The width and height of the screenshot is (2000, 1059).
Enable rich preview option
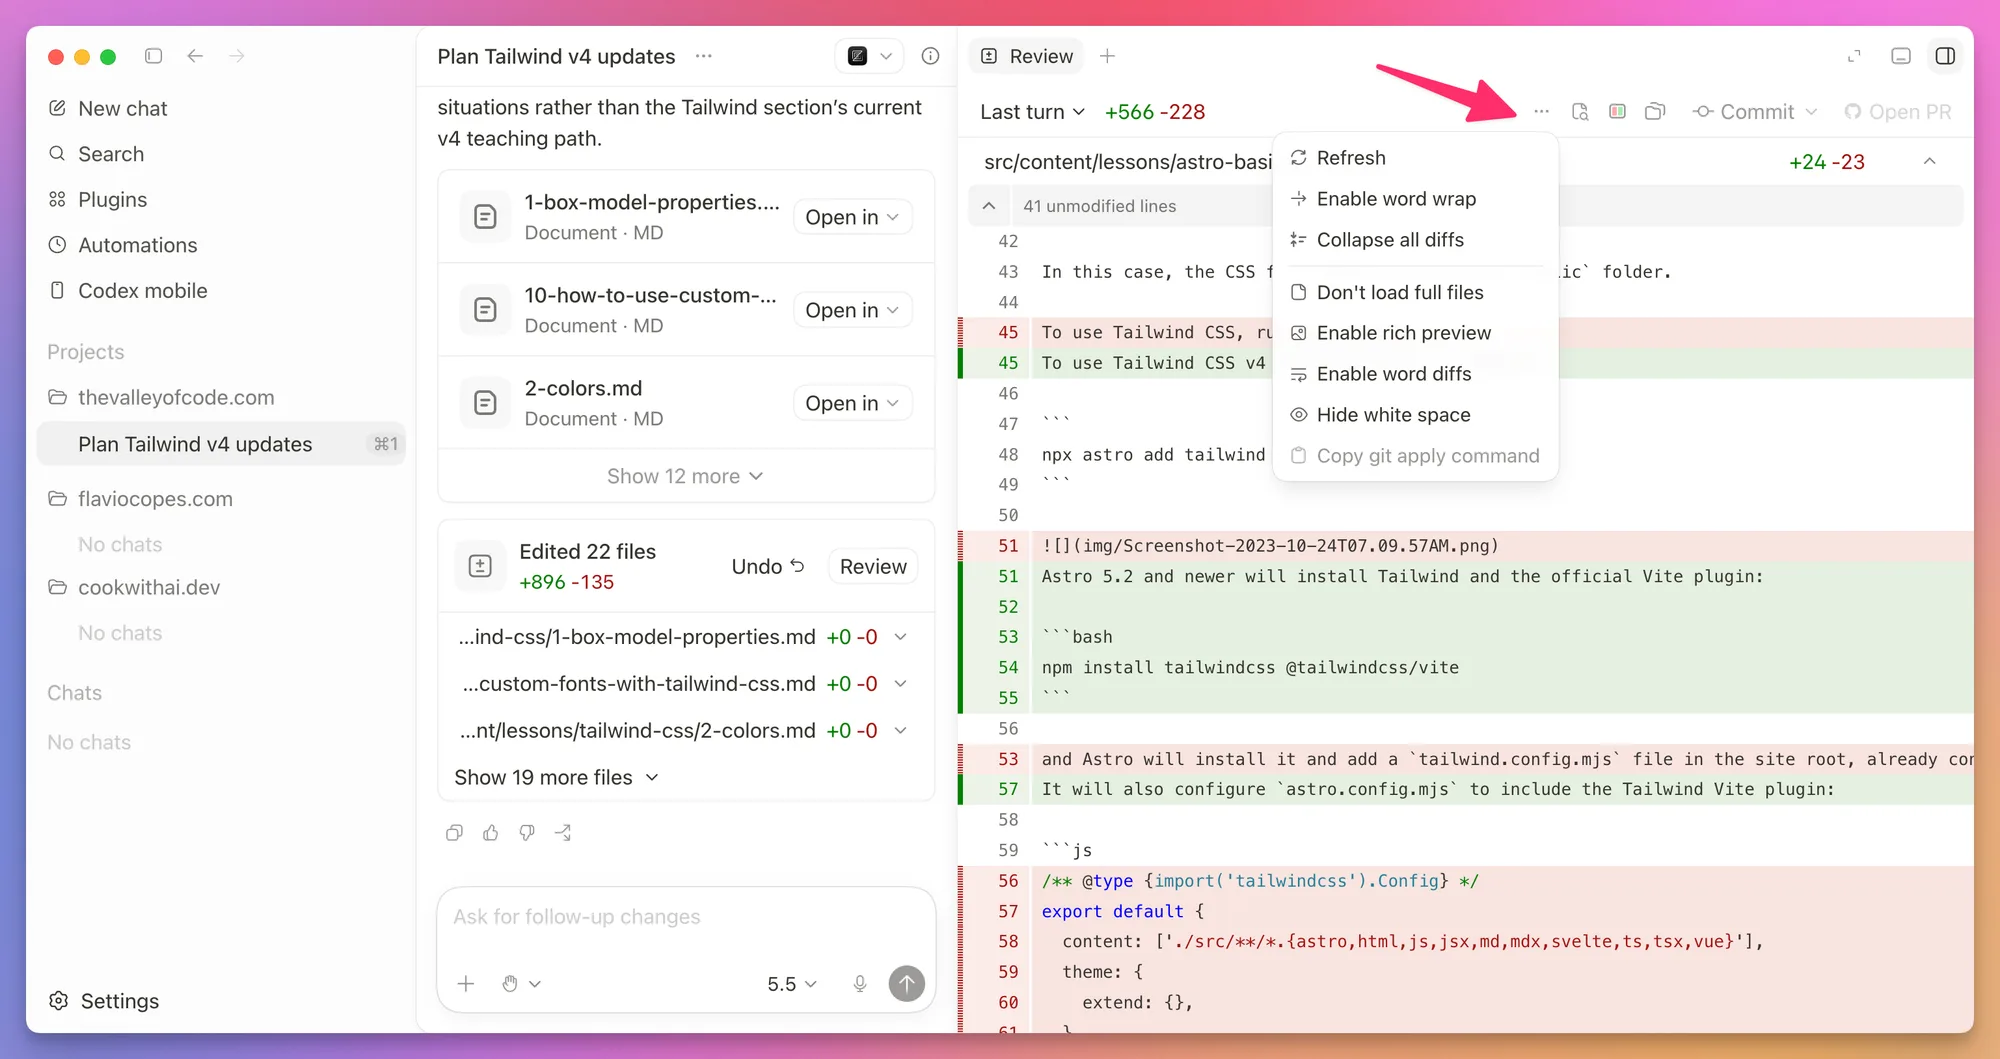click(x=1415, y=333)
